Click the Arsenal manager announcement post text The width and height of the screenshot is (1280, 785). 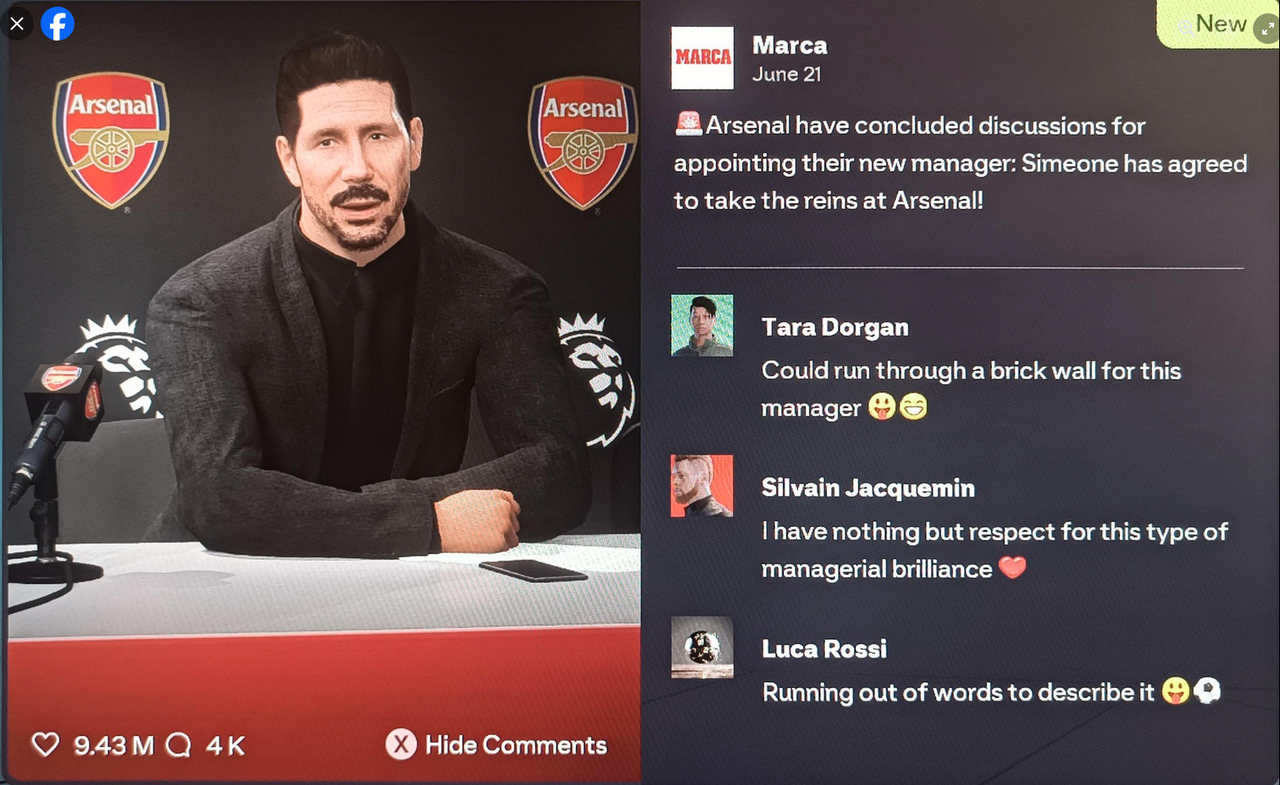960,163
